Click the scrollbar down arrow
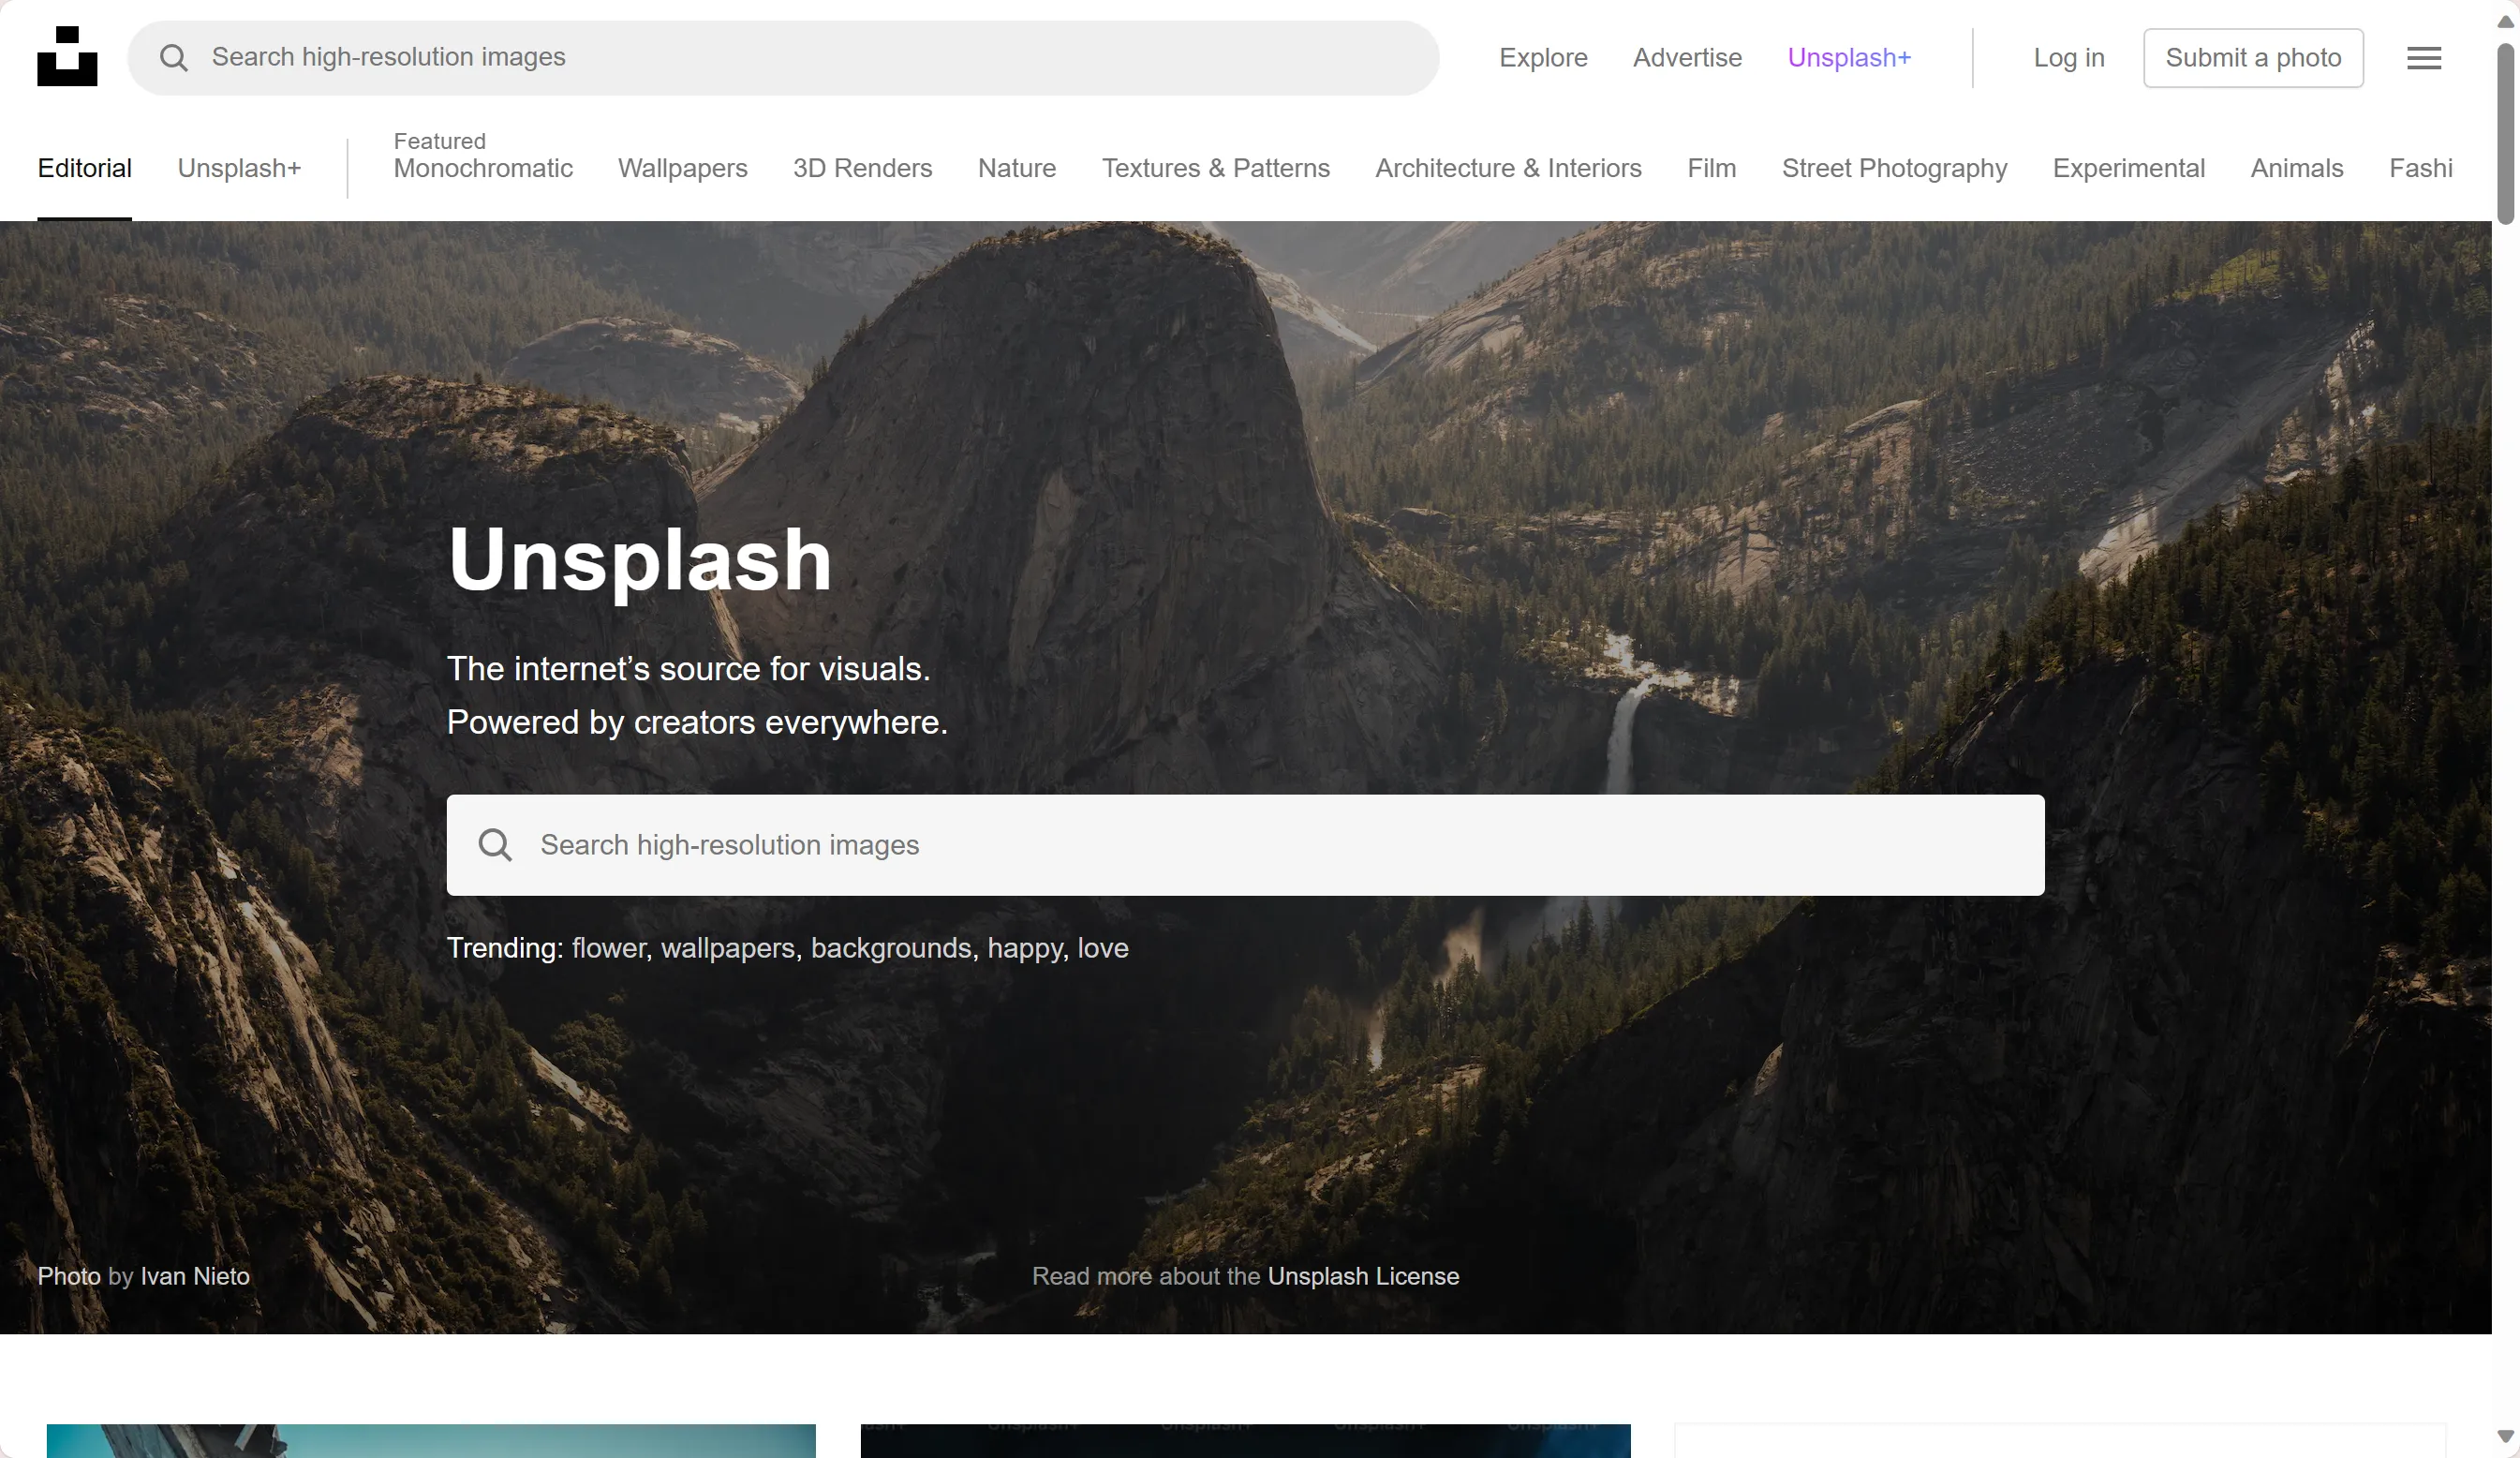Viewport: 2520px width, 1458px height. 2505,1437
